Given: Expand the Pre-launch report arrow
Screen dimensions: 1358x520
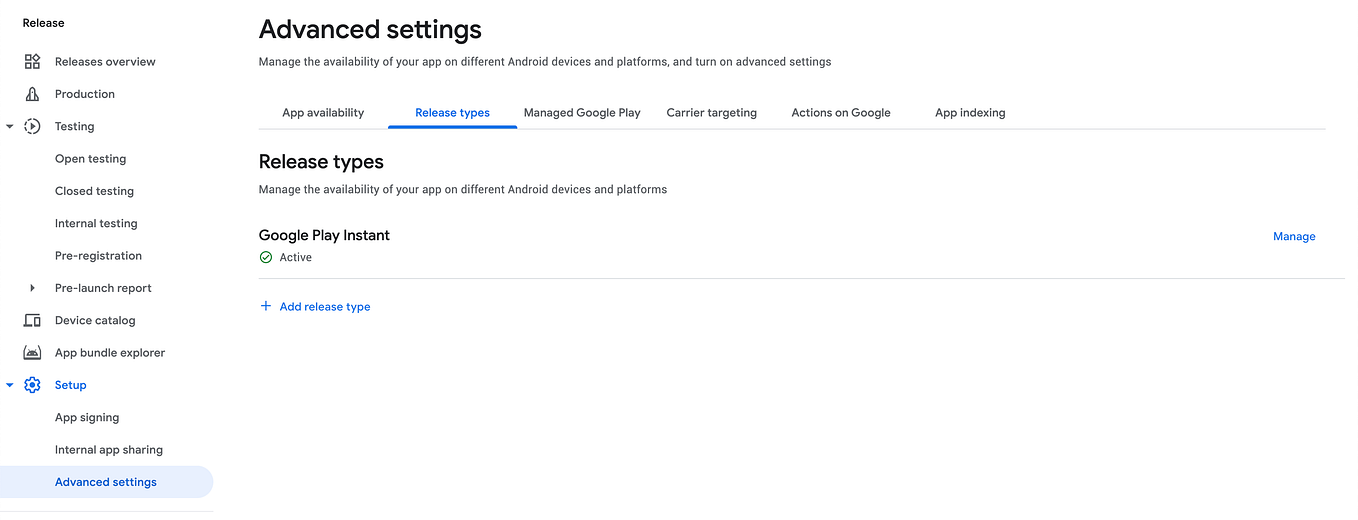Looking at the screenshot, I should [x=32, y=288].
